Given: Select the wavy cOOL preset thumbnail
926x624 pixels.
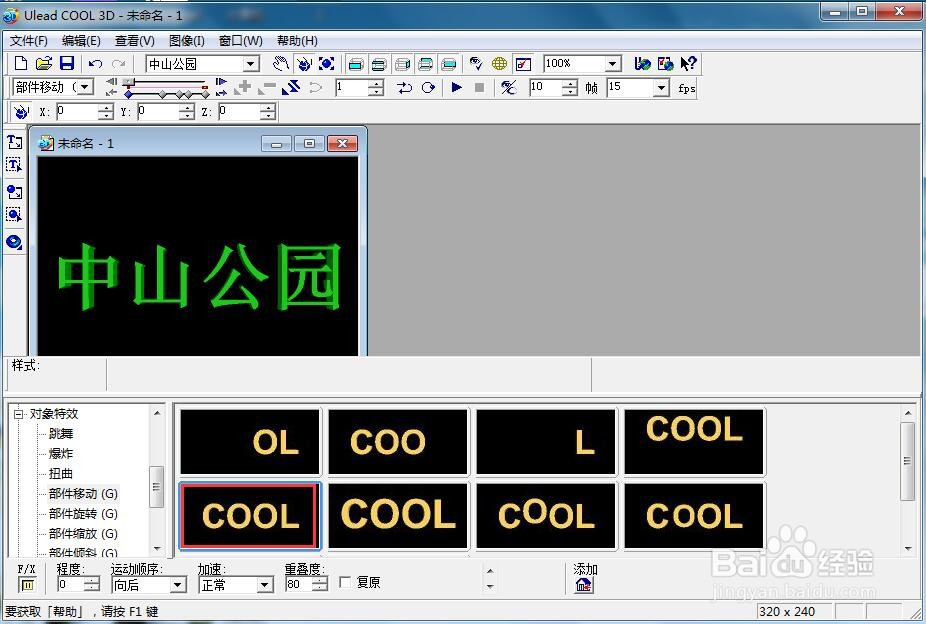Looking at the screenshot, I should tap(546, 515).
